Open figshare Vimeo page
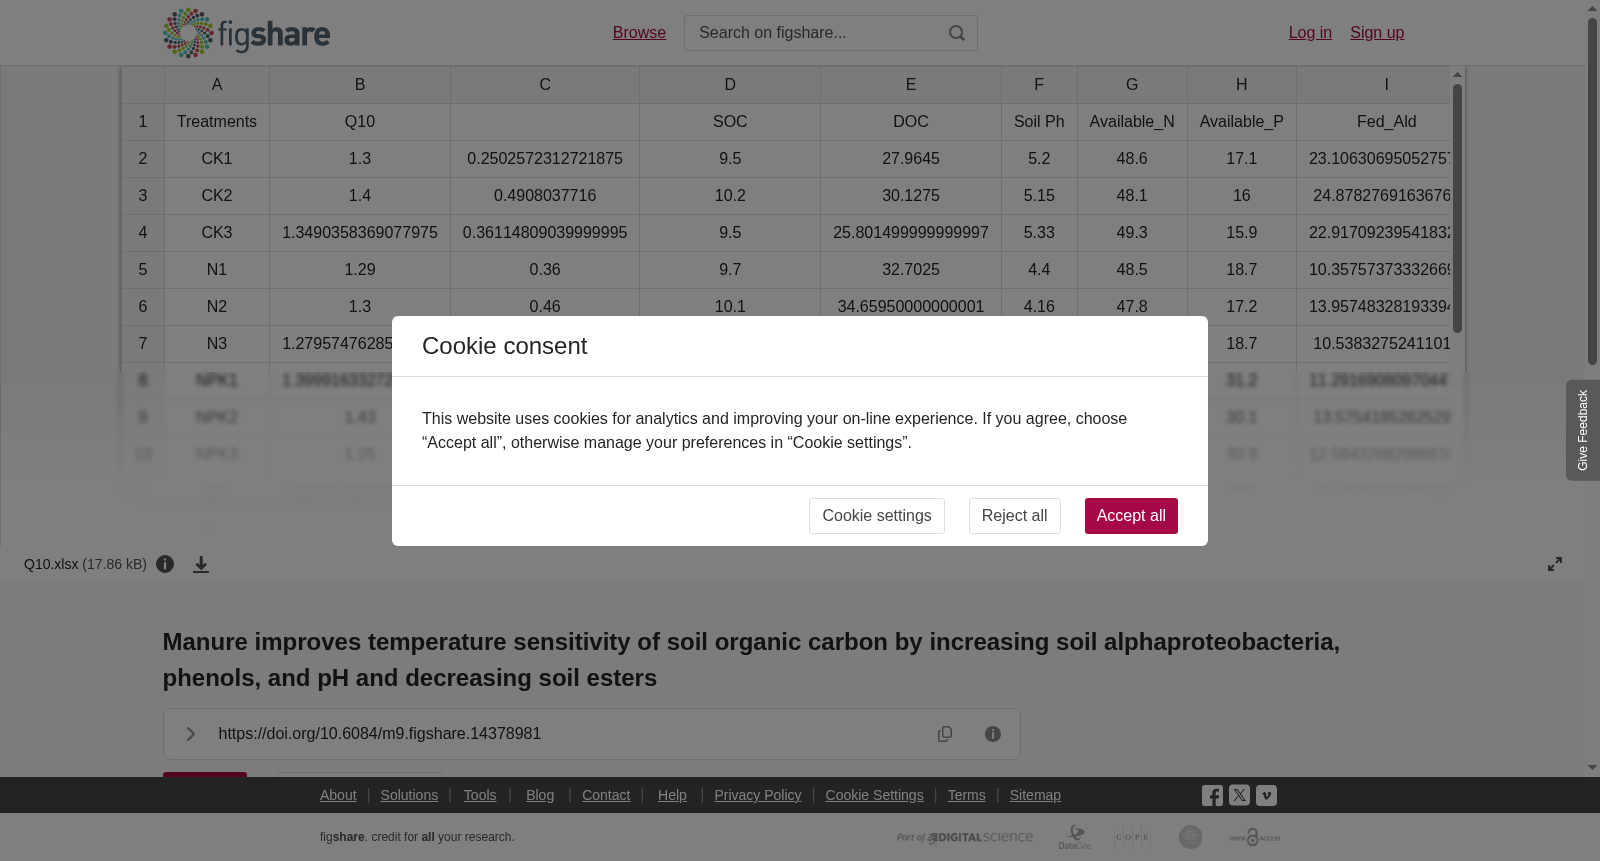 click(x=1266, y=796)
